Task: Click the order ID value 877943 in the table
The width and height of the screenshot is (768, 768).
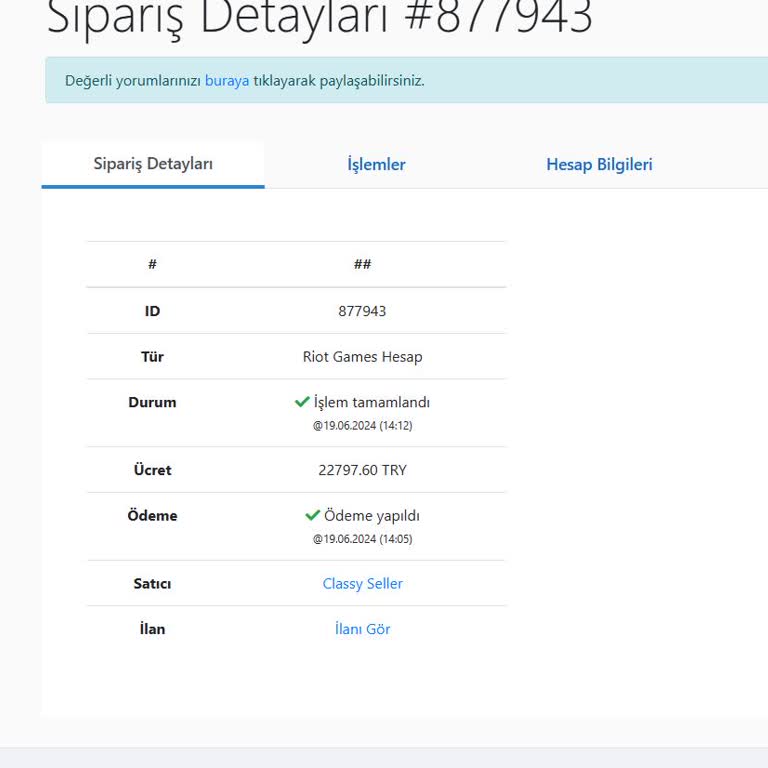Action: [x=362, y=311]
